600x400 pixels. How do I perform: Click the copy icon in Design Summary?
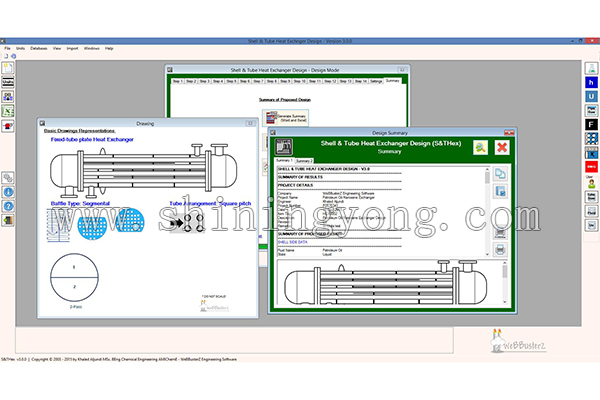tap(500, 174)
